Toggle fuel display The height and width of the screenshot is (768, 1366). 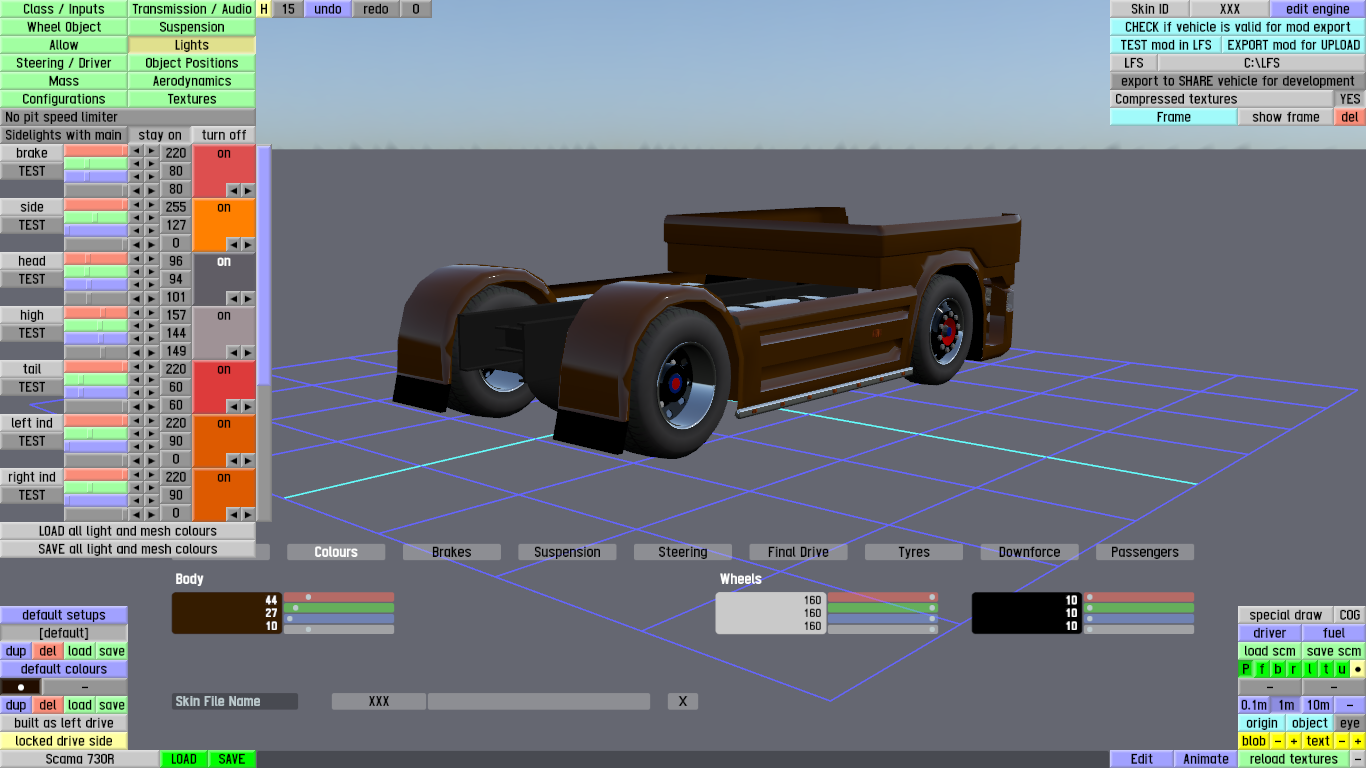click(1334, 633)
